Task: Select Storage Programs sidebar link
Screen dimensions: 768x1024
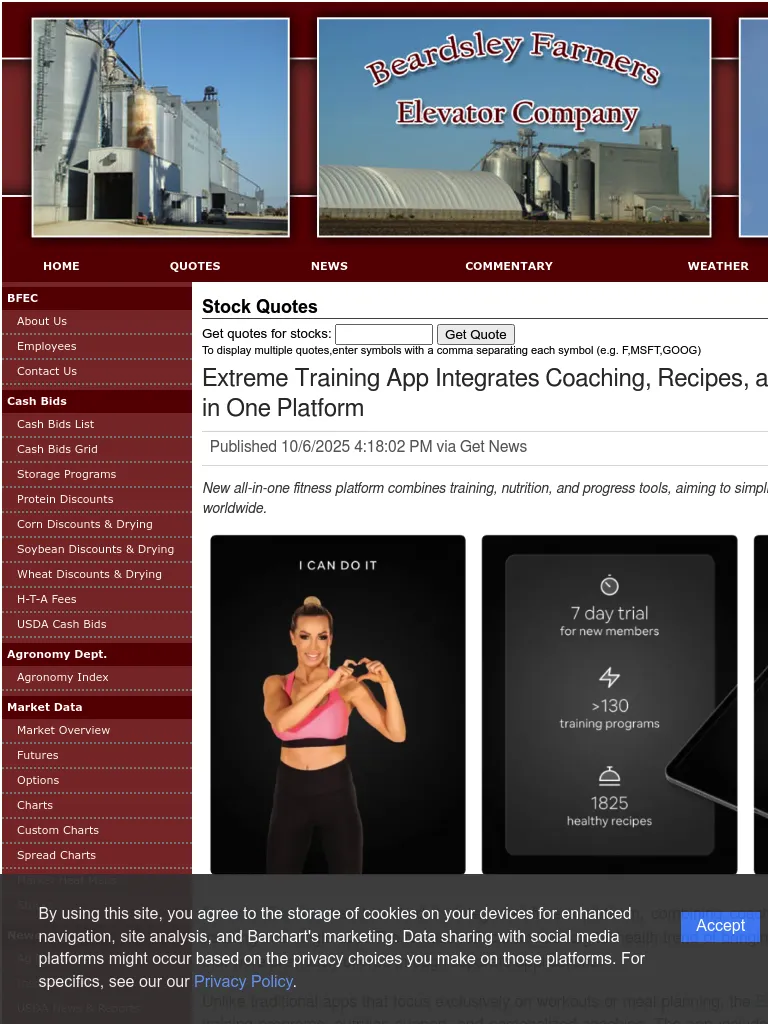Action: click(x=66, y=474)
